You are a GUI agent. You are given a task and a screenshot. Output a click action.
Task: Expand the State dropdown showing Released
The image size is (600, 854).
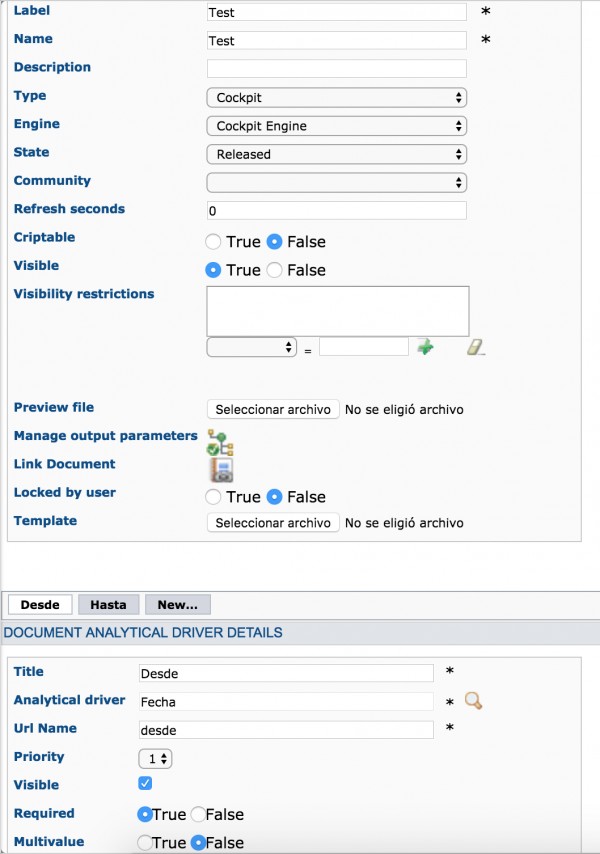click(x=336, y=155)
